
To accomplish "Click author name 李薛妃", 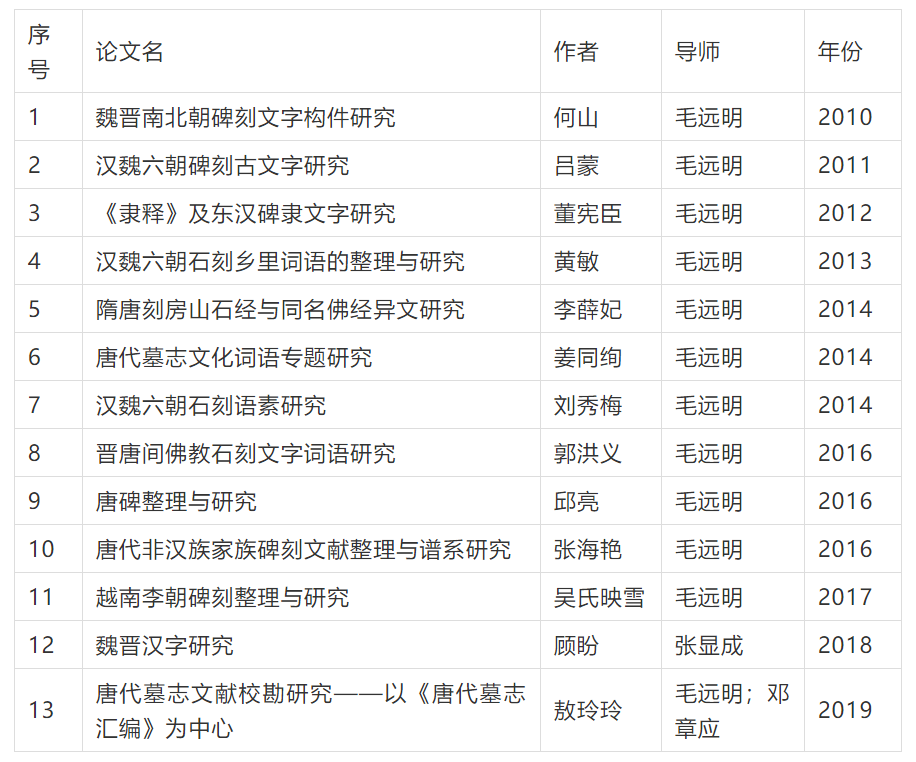I will coord(587,309).
